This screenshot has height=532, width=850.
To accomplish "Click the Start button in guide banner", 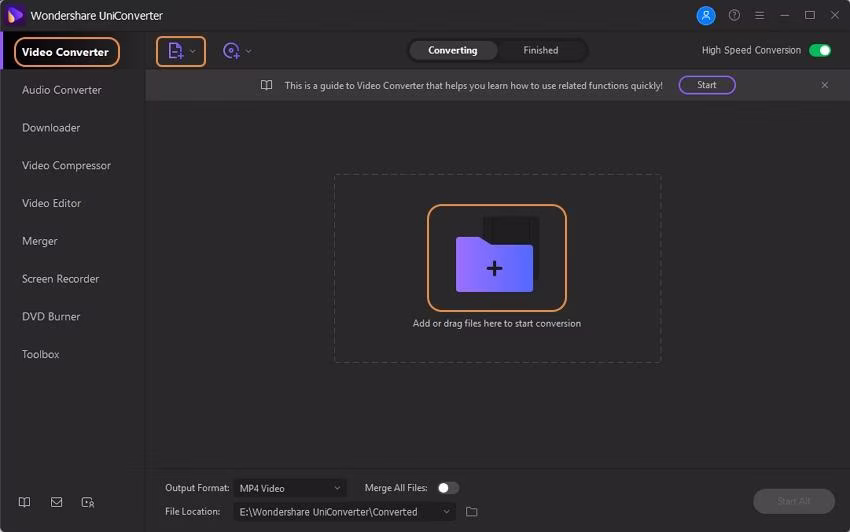I will click(x=707, y=85).
